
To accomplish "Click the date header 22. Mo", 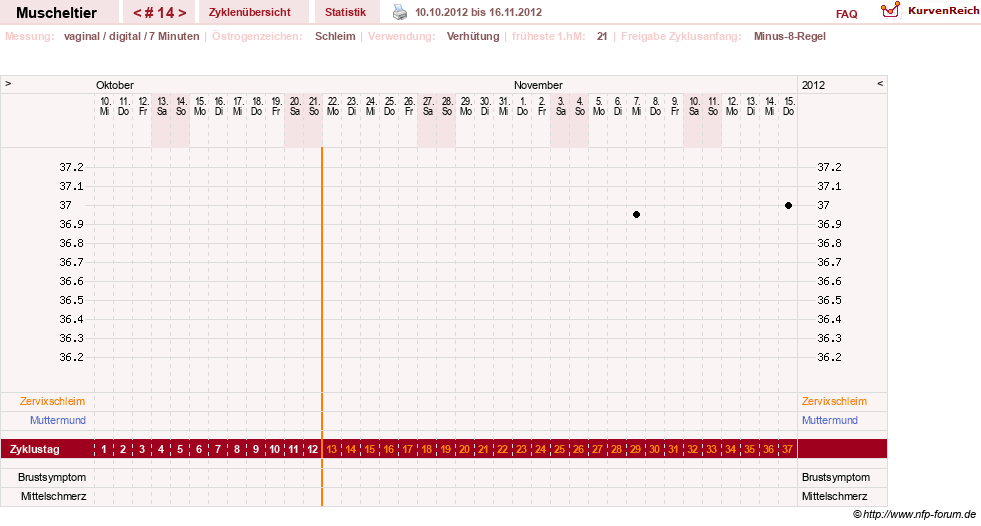I will (x=333, y=106).
